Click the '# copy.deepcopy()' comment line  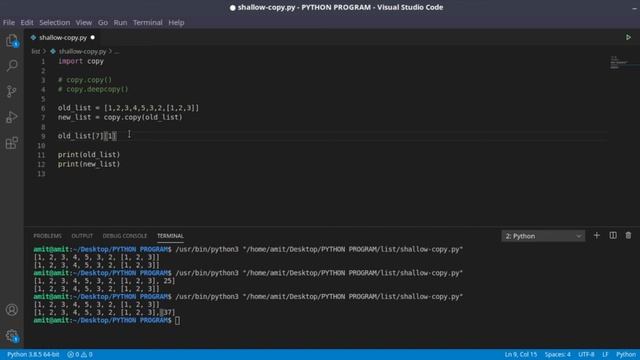pos(93,89)
